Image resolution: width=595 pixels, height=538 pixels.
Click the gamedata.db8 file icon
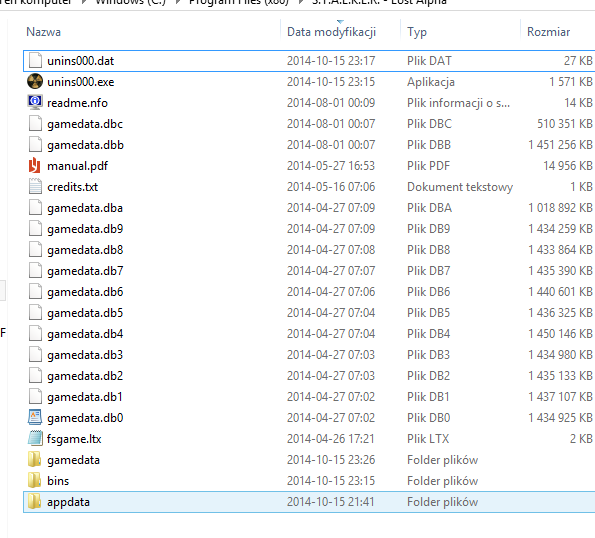(x=35, y=250)
